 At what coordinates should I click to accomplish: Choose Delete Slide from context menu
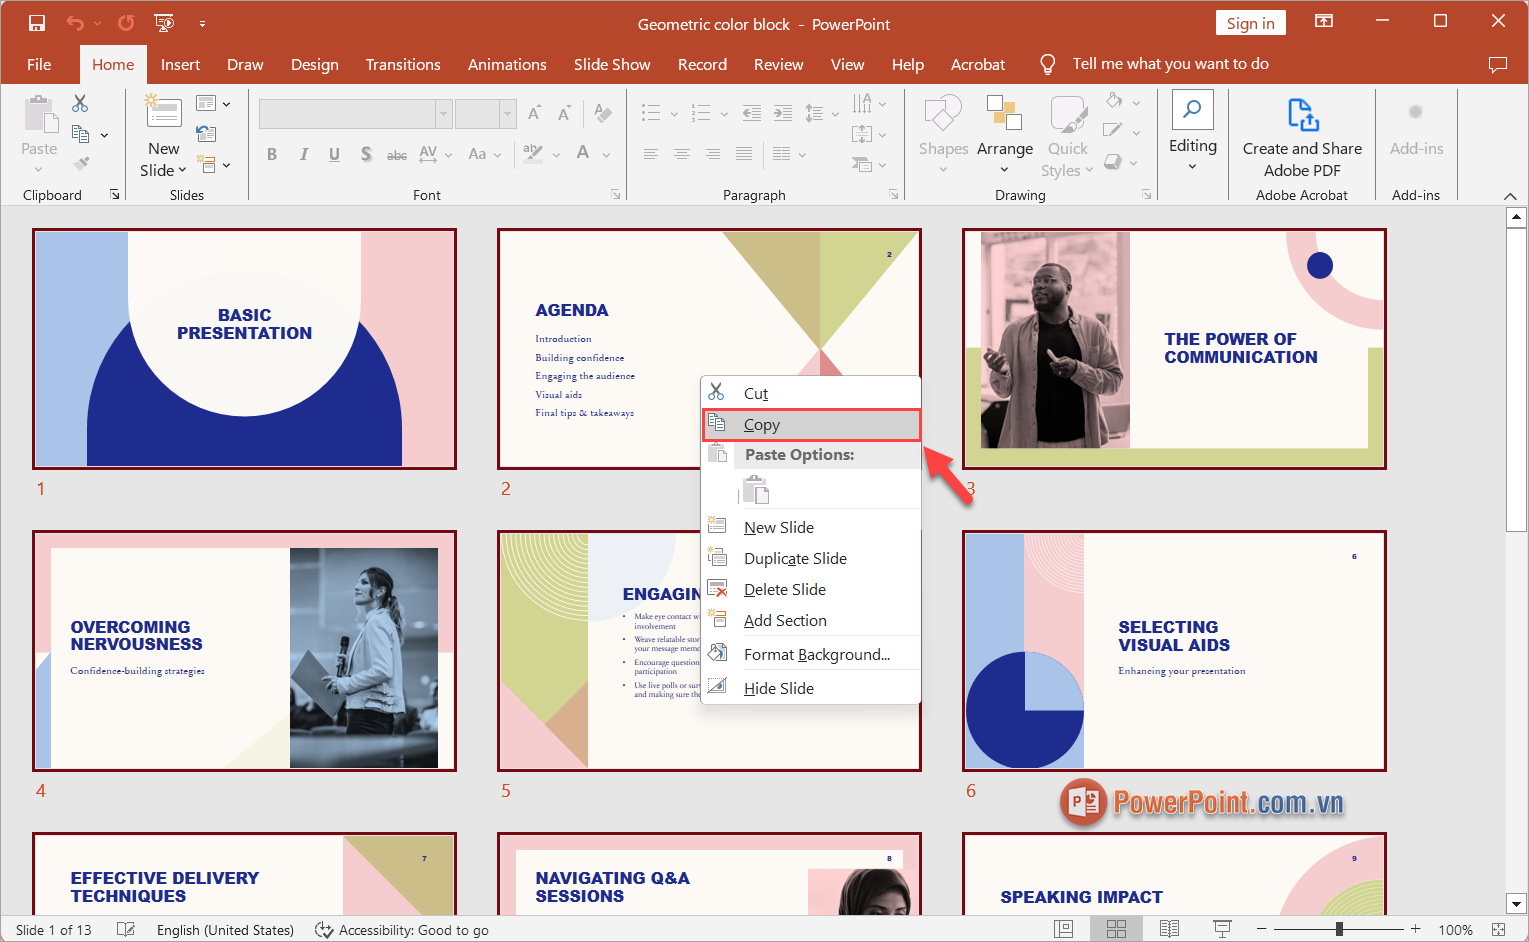pyautogui.click(x=811, y=589)
